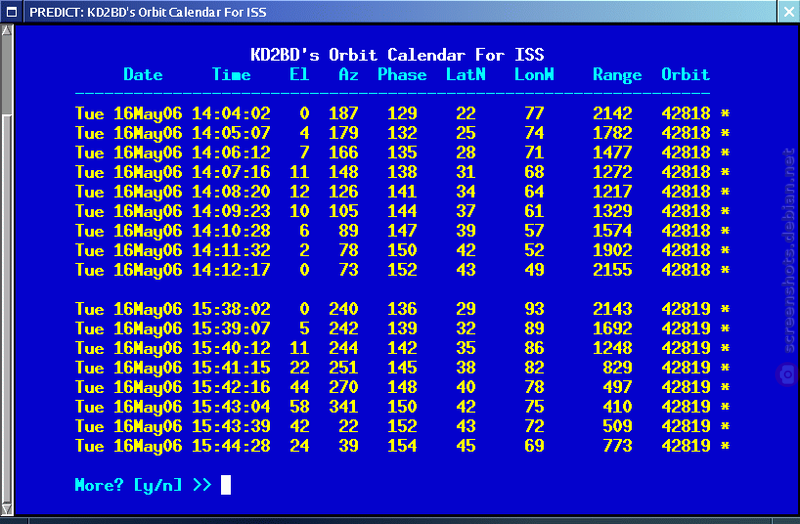Screen dimensions: 800x524
Task: Click the "Phase" column header
Action: point(402,74)
